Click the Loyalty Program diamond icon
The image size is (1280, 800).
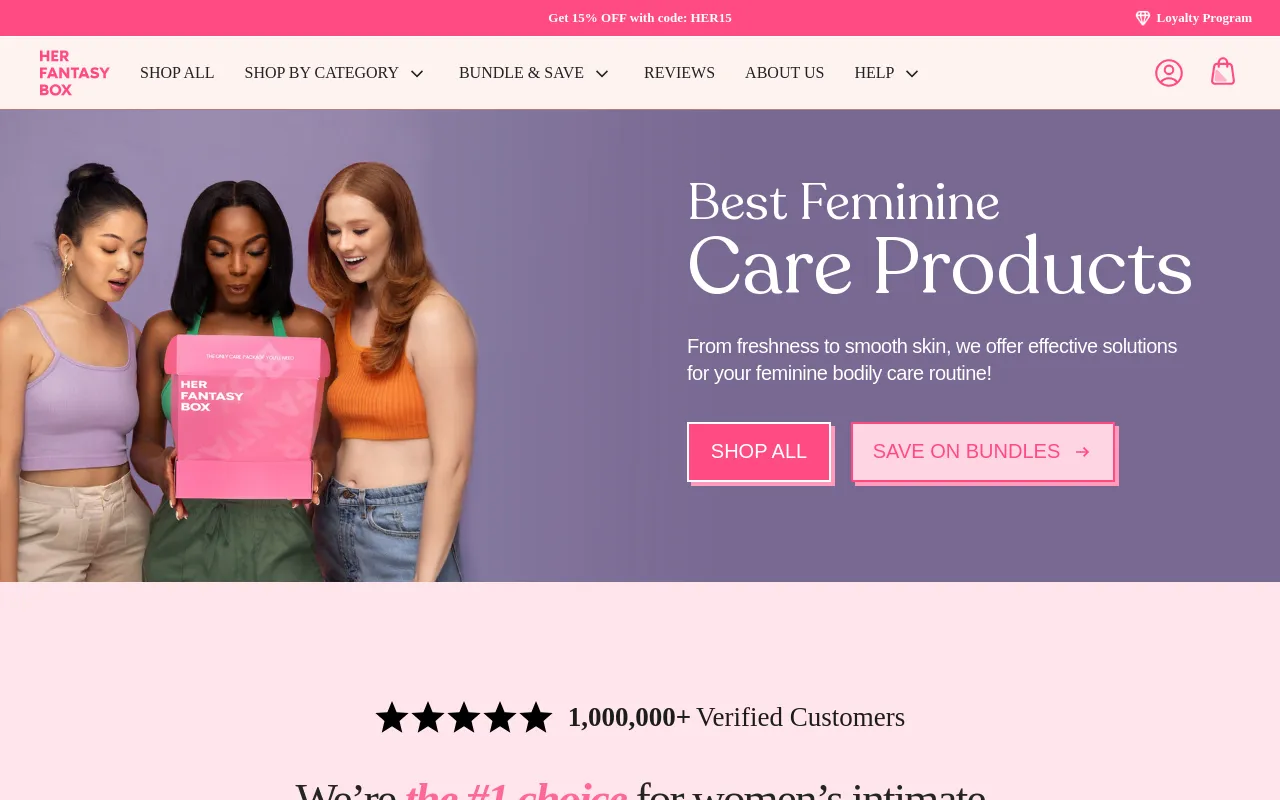1142,18
